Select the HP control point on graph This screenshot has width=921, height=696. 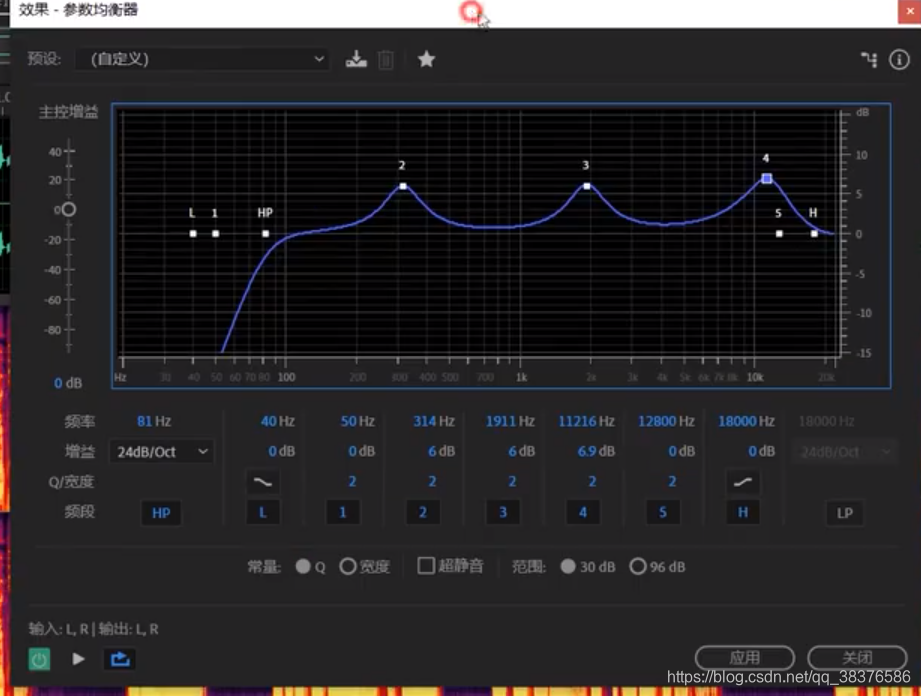click(x=265, y=234)
